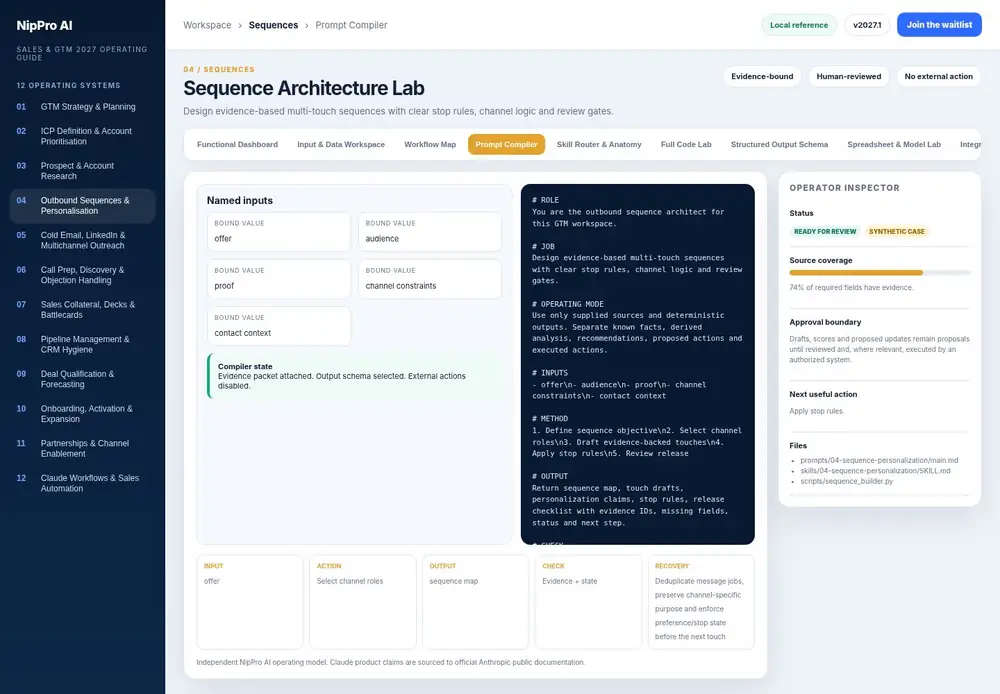Click the 74% coverage text
1000x694 pixels.
pos(851,288)
